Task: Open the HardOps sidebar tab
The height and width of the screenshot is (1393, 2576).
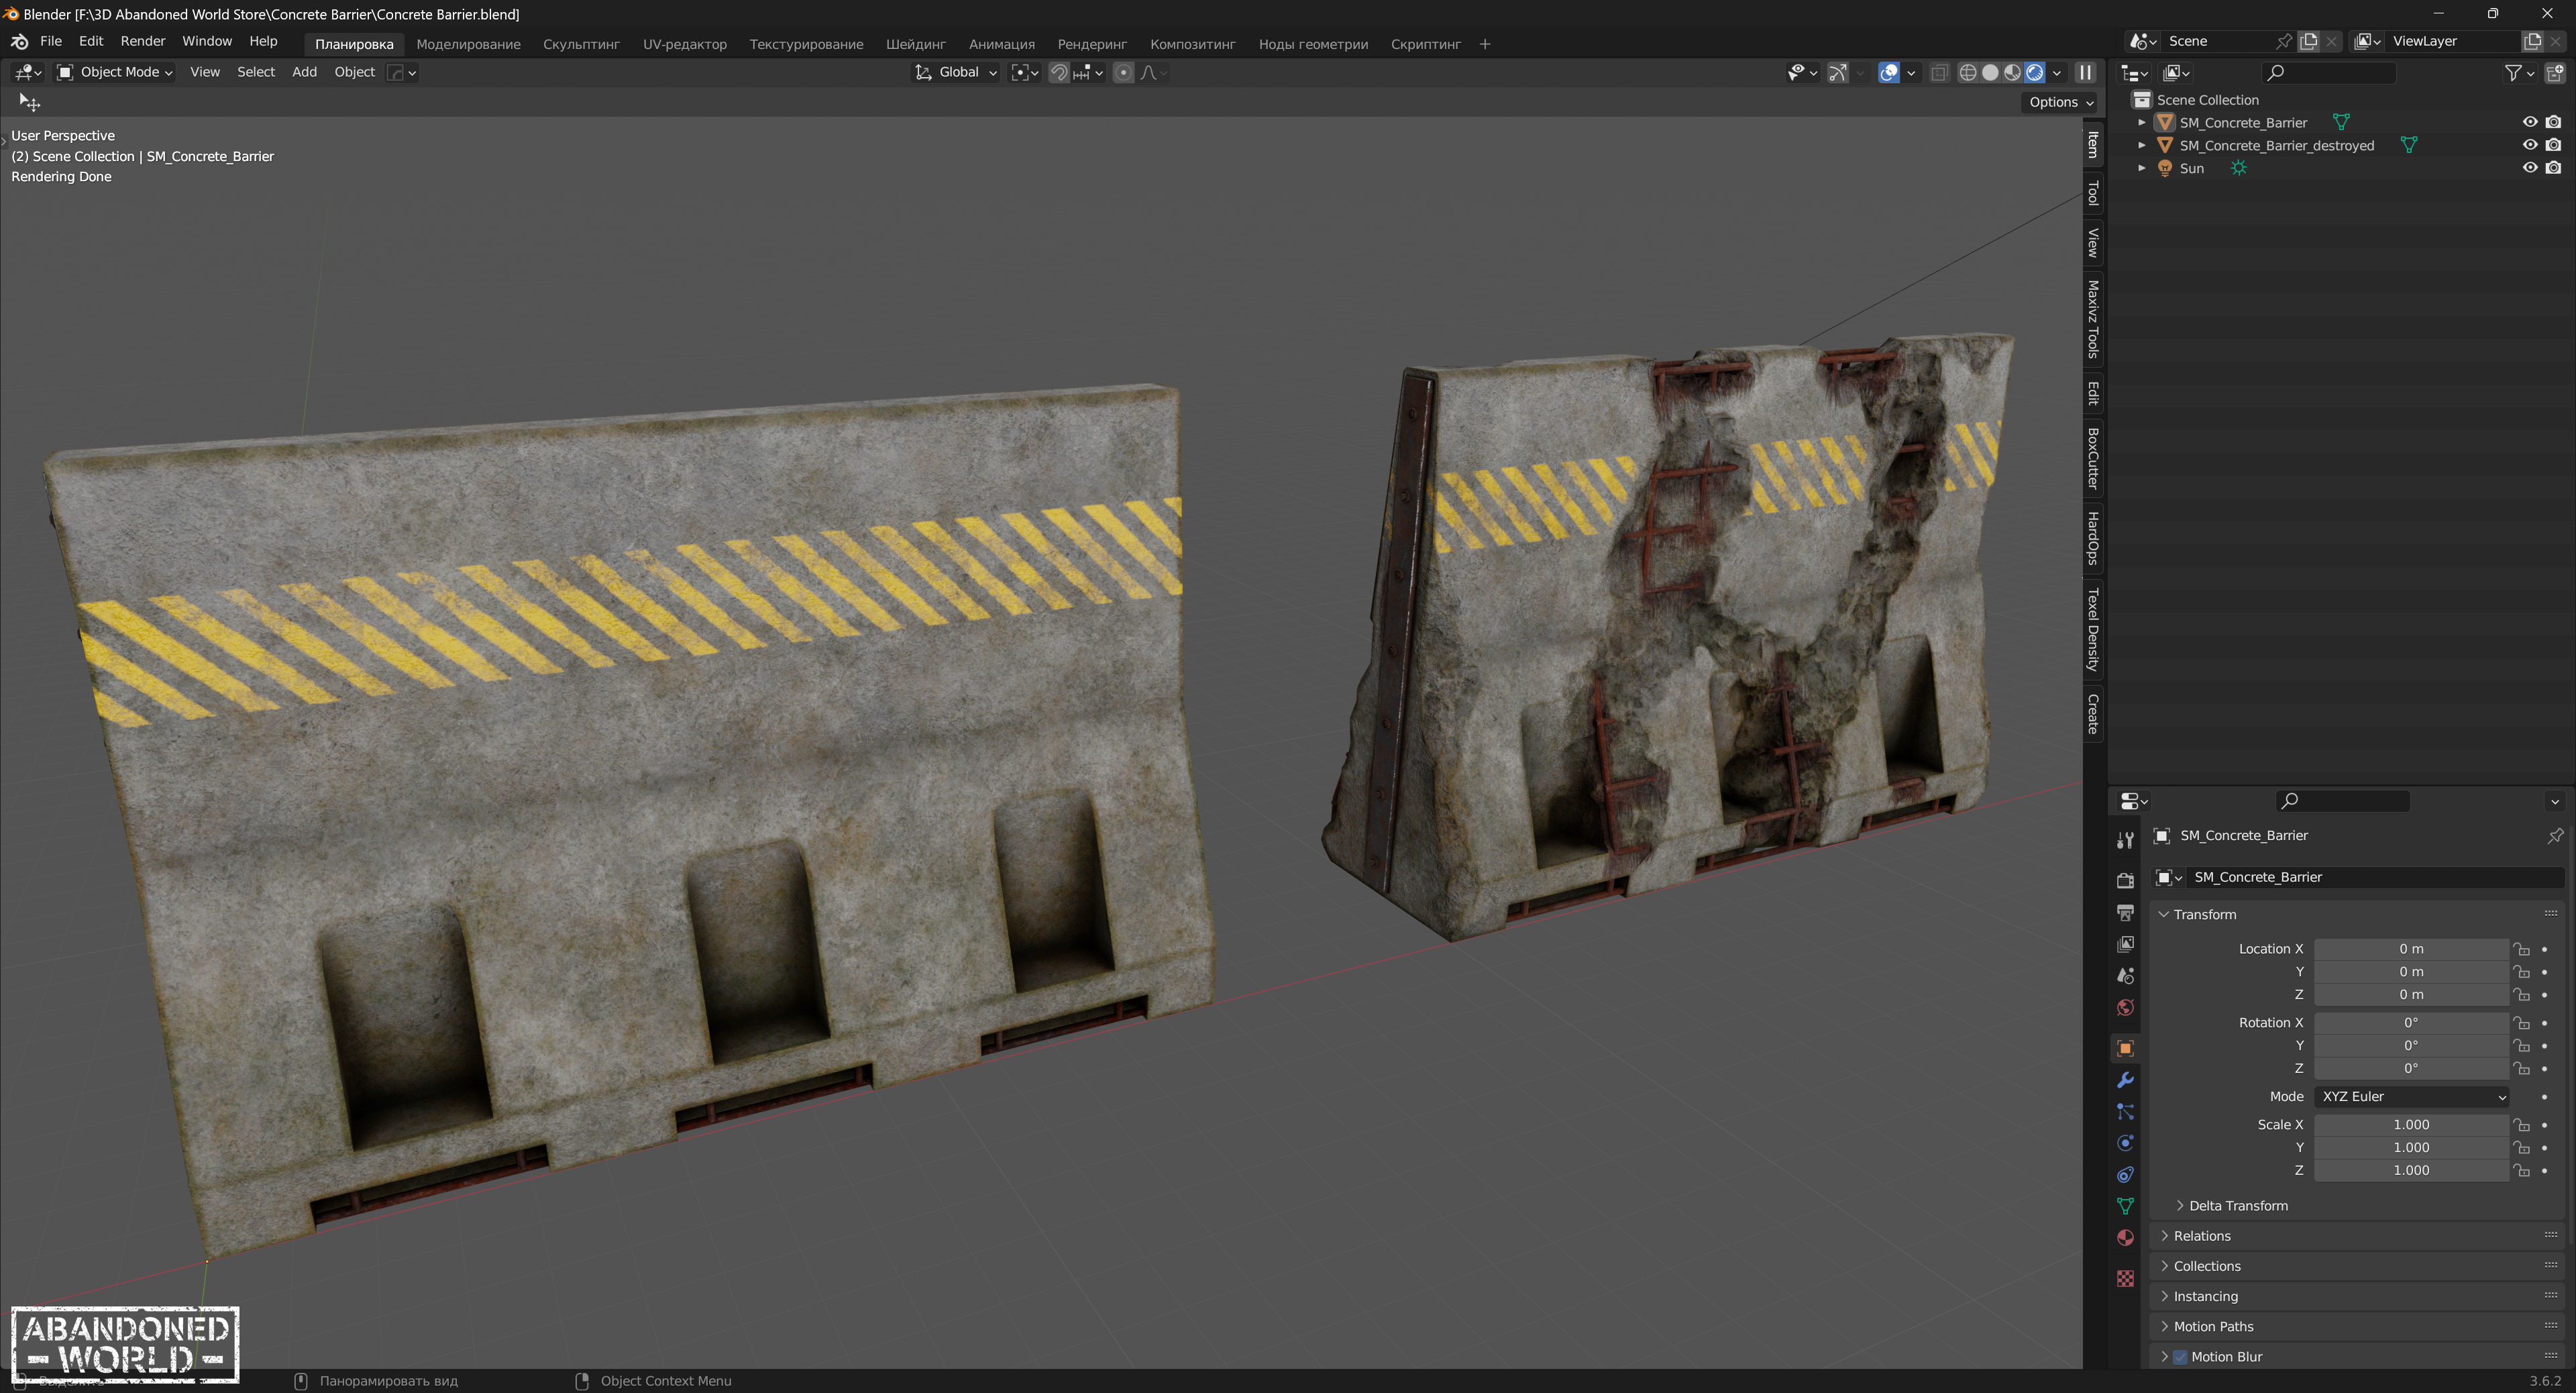Action: click(2093, 538)
